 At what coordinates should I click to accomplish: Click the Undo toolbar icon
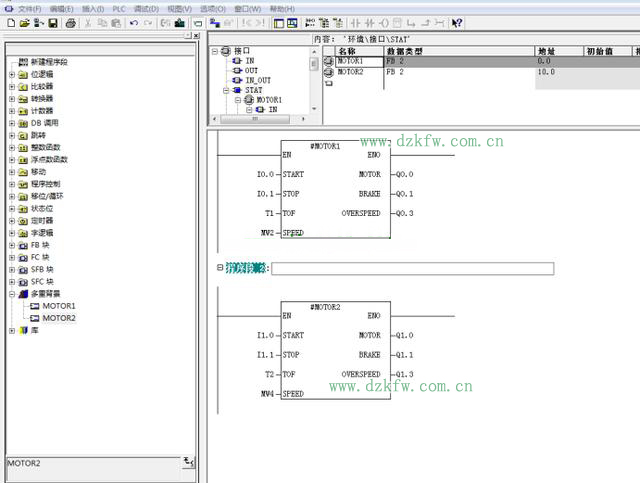[x=133, y=22]
